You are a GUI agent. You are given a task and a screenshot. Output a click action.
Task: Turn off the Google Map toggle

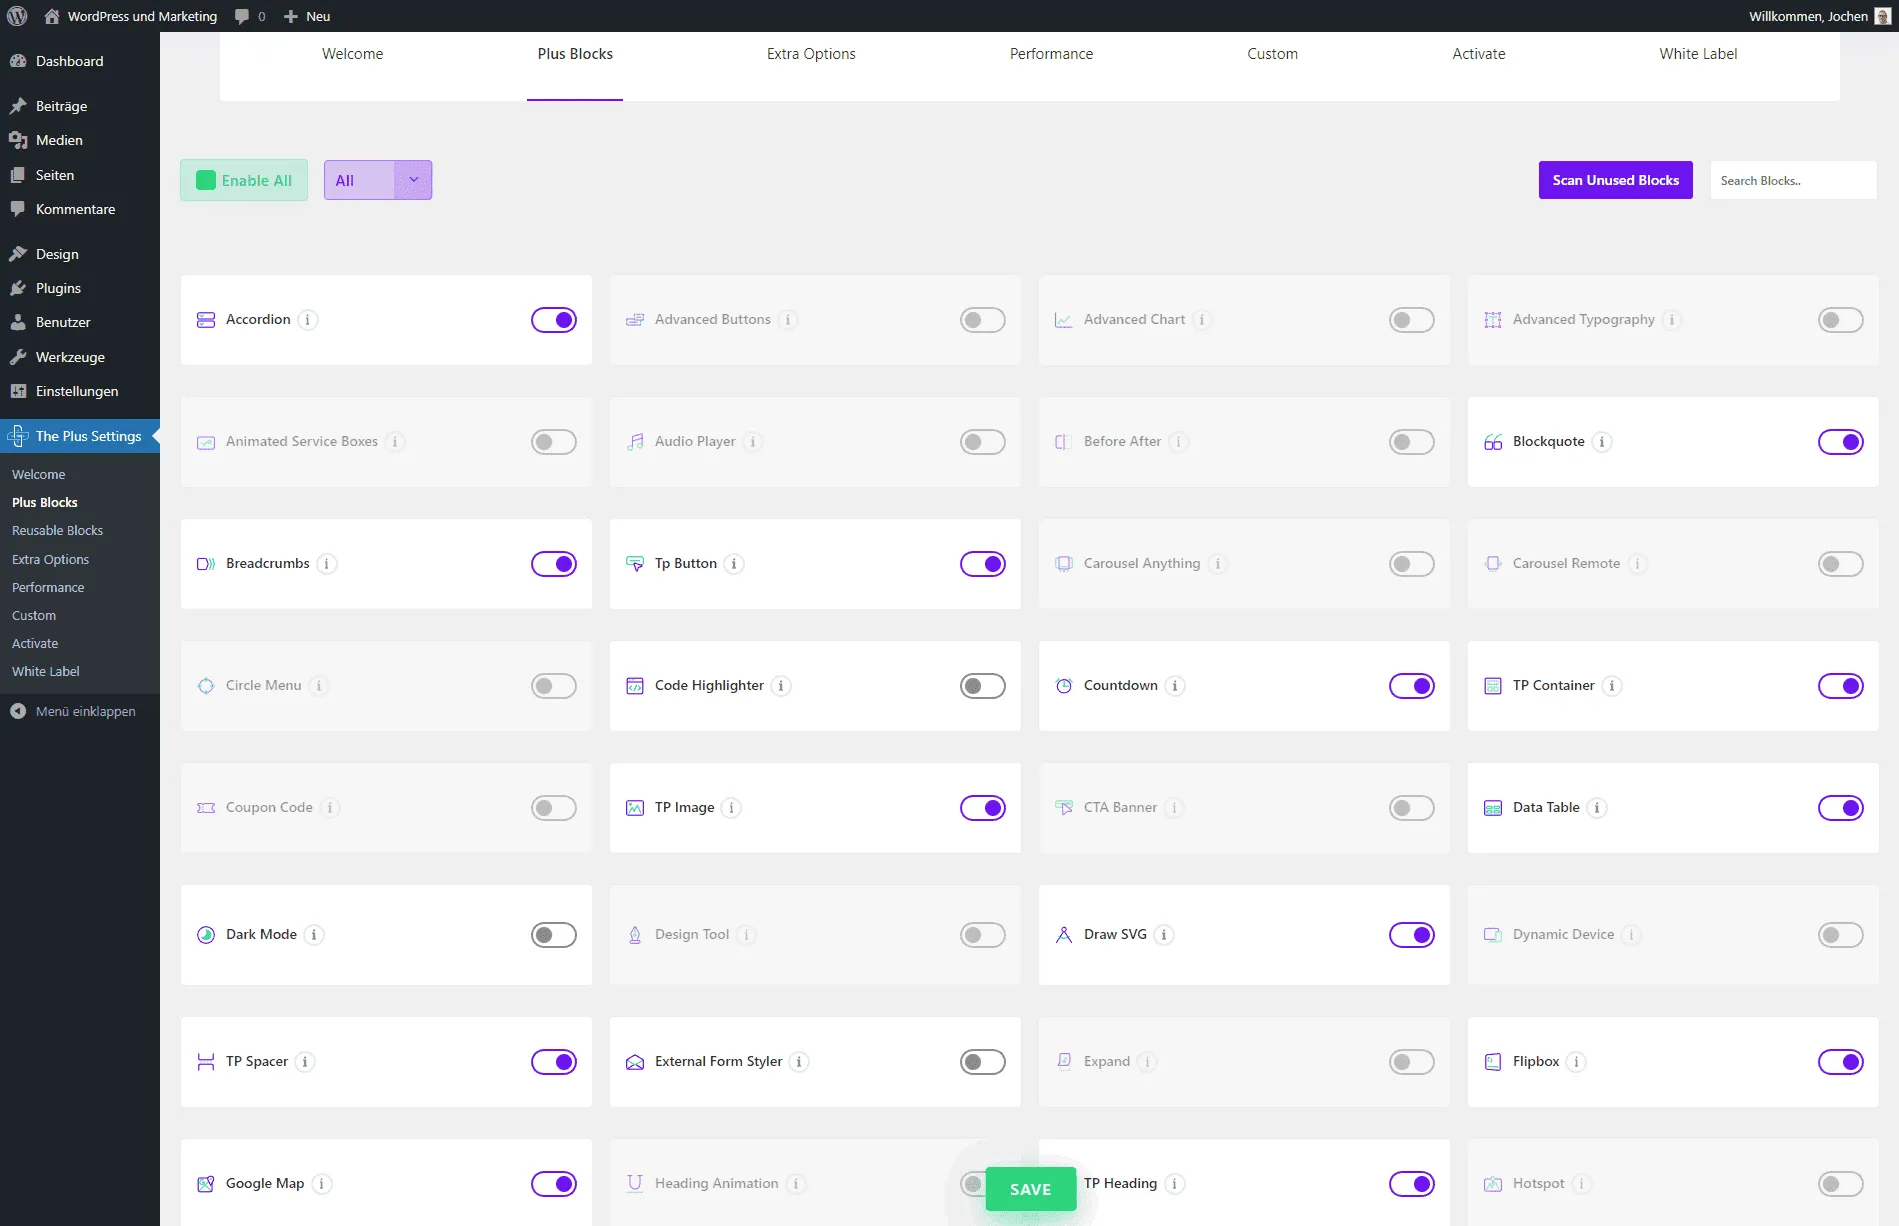554,1184
